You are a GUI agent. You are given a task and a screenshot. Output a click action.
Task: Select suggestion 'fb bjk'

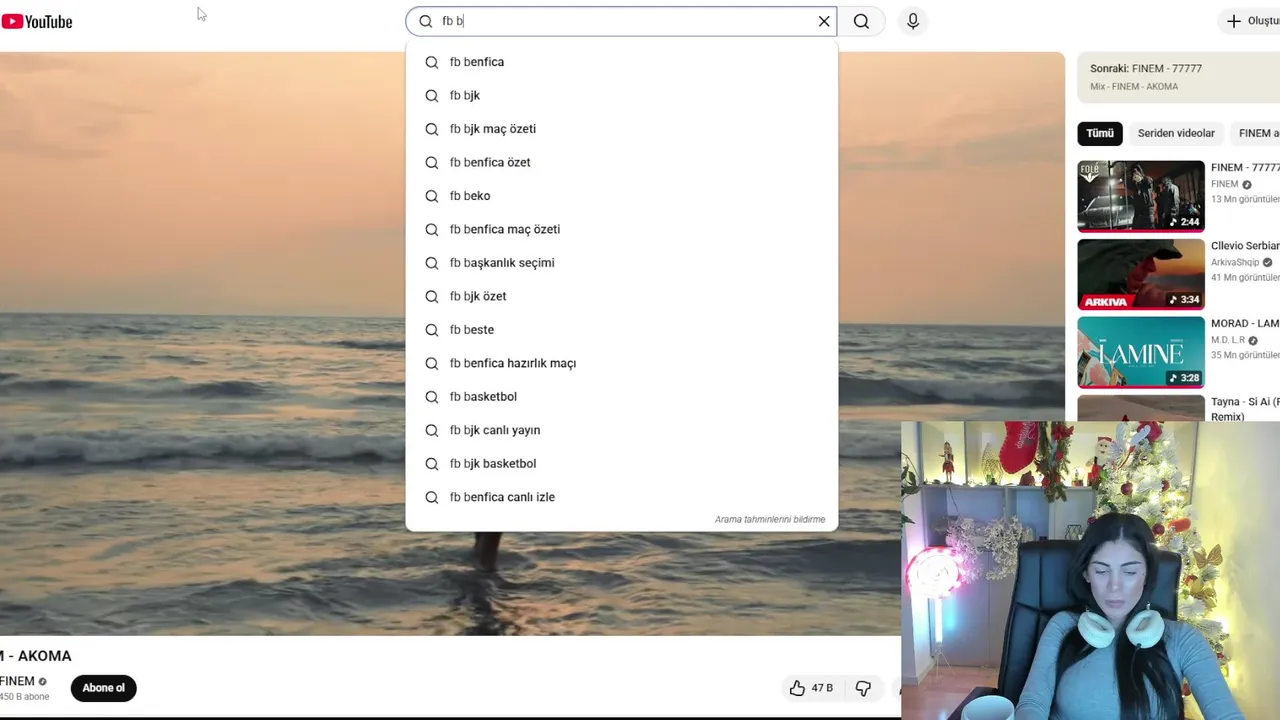(x=621, y=95)
